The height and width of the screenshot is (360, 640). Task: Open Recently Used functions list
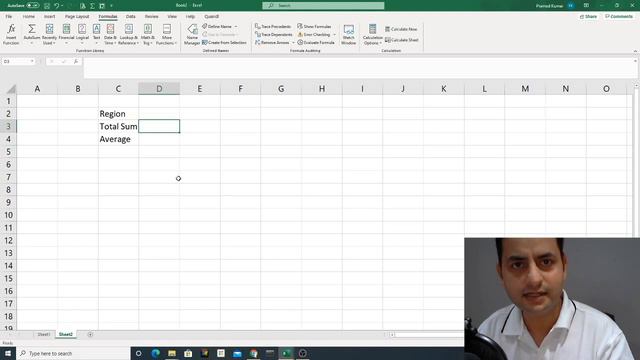click(49, 34)
